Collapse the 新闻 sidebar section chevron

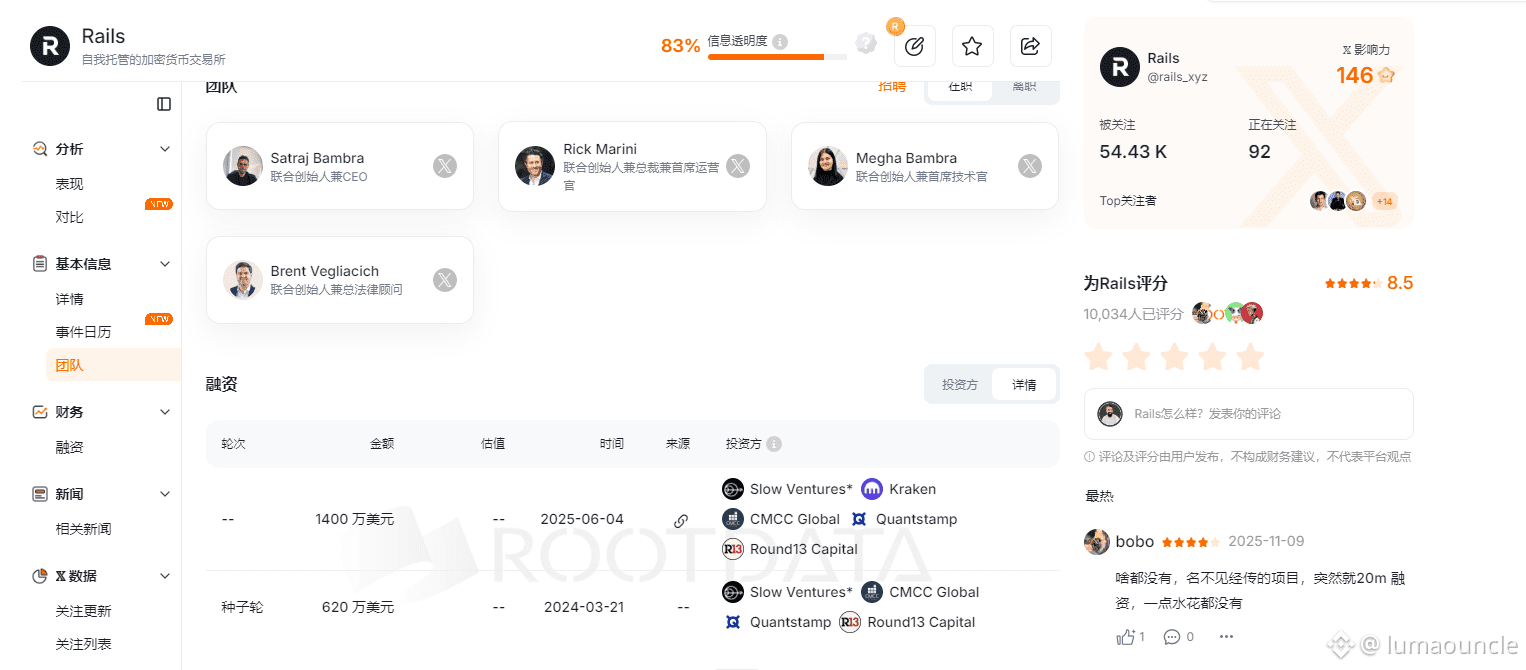tap(165, 494)
